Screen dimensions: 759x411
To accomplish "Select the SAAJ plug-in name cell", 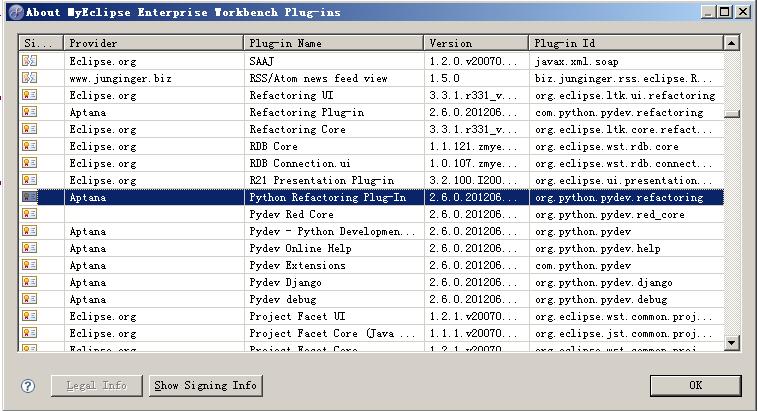I will pyautogui.click(x=334, y=61).
